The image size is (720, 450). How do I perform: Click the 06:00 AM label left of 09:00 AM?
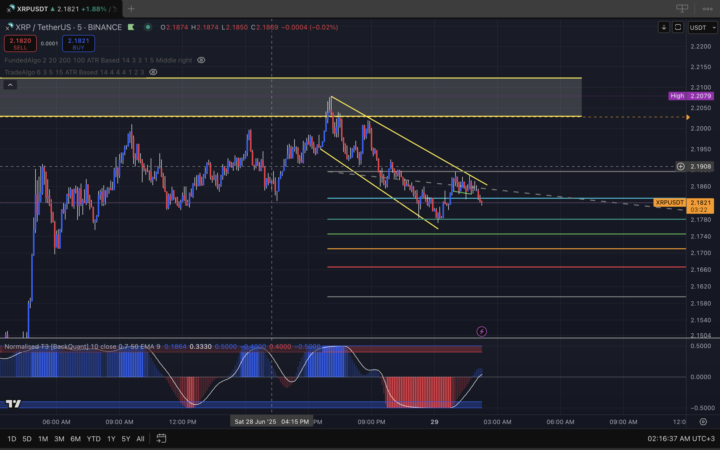pos(56,422)
